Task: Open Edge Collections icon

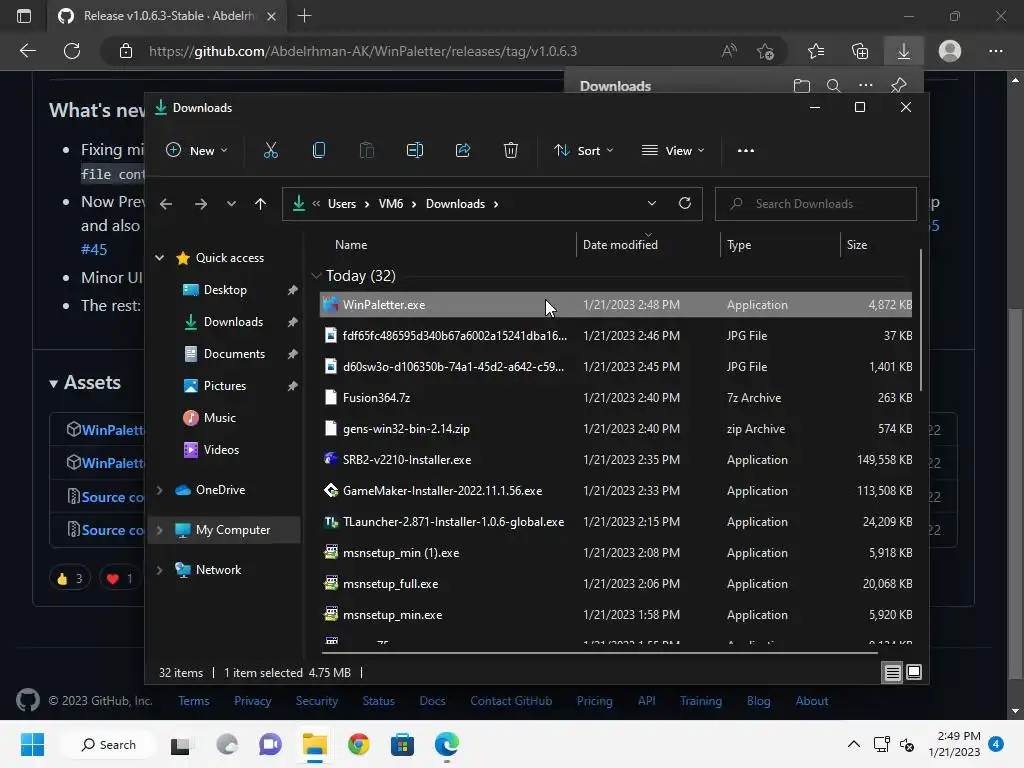Action: click(860, 51)
